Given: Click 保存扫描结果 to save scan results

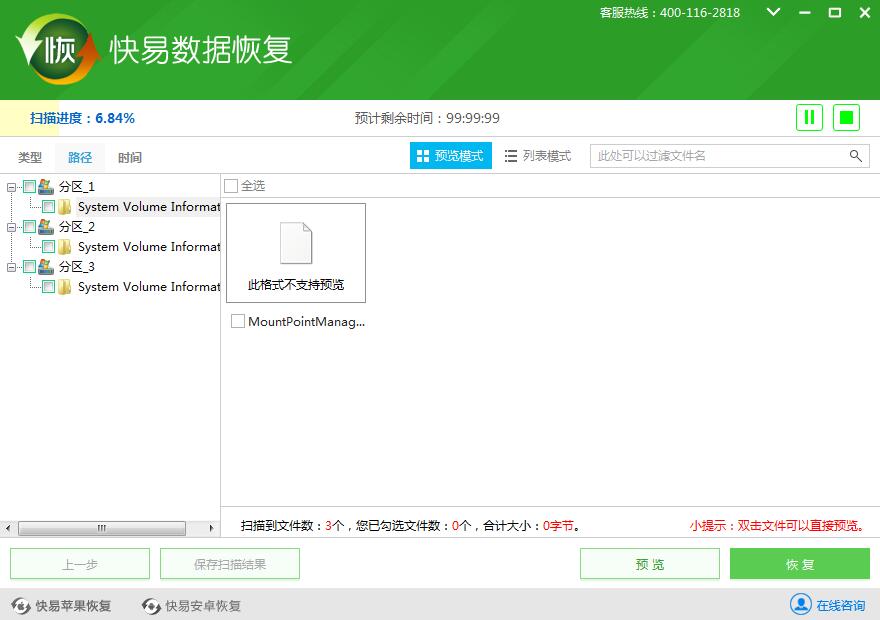Looking at the screenshot, I should [228, 563].
